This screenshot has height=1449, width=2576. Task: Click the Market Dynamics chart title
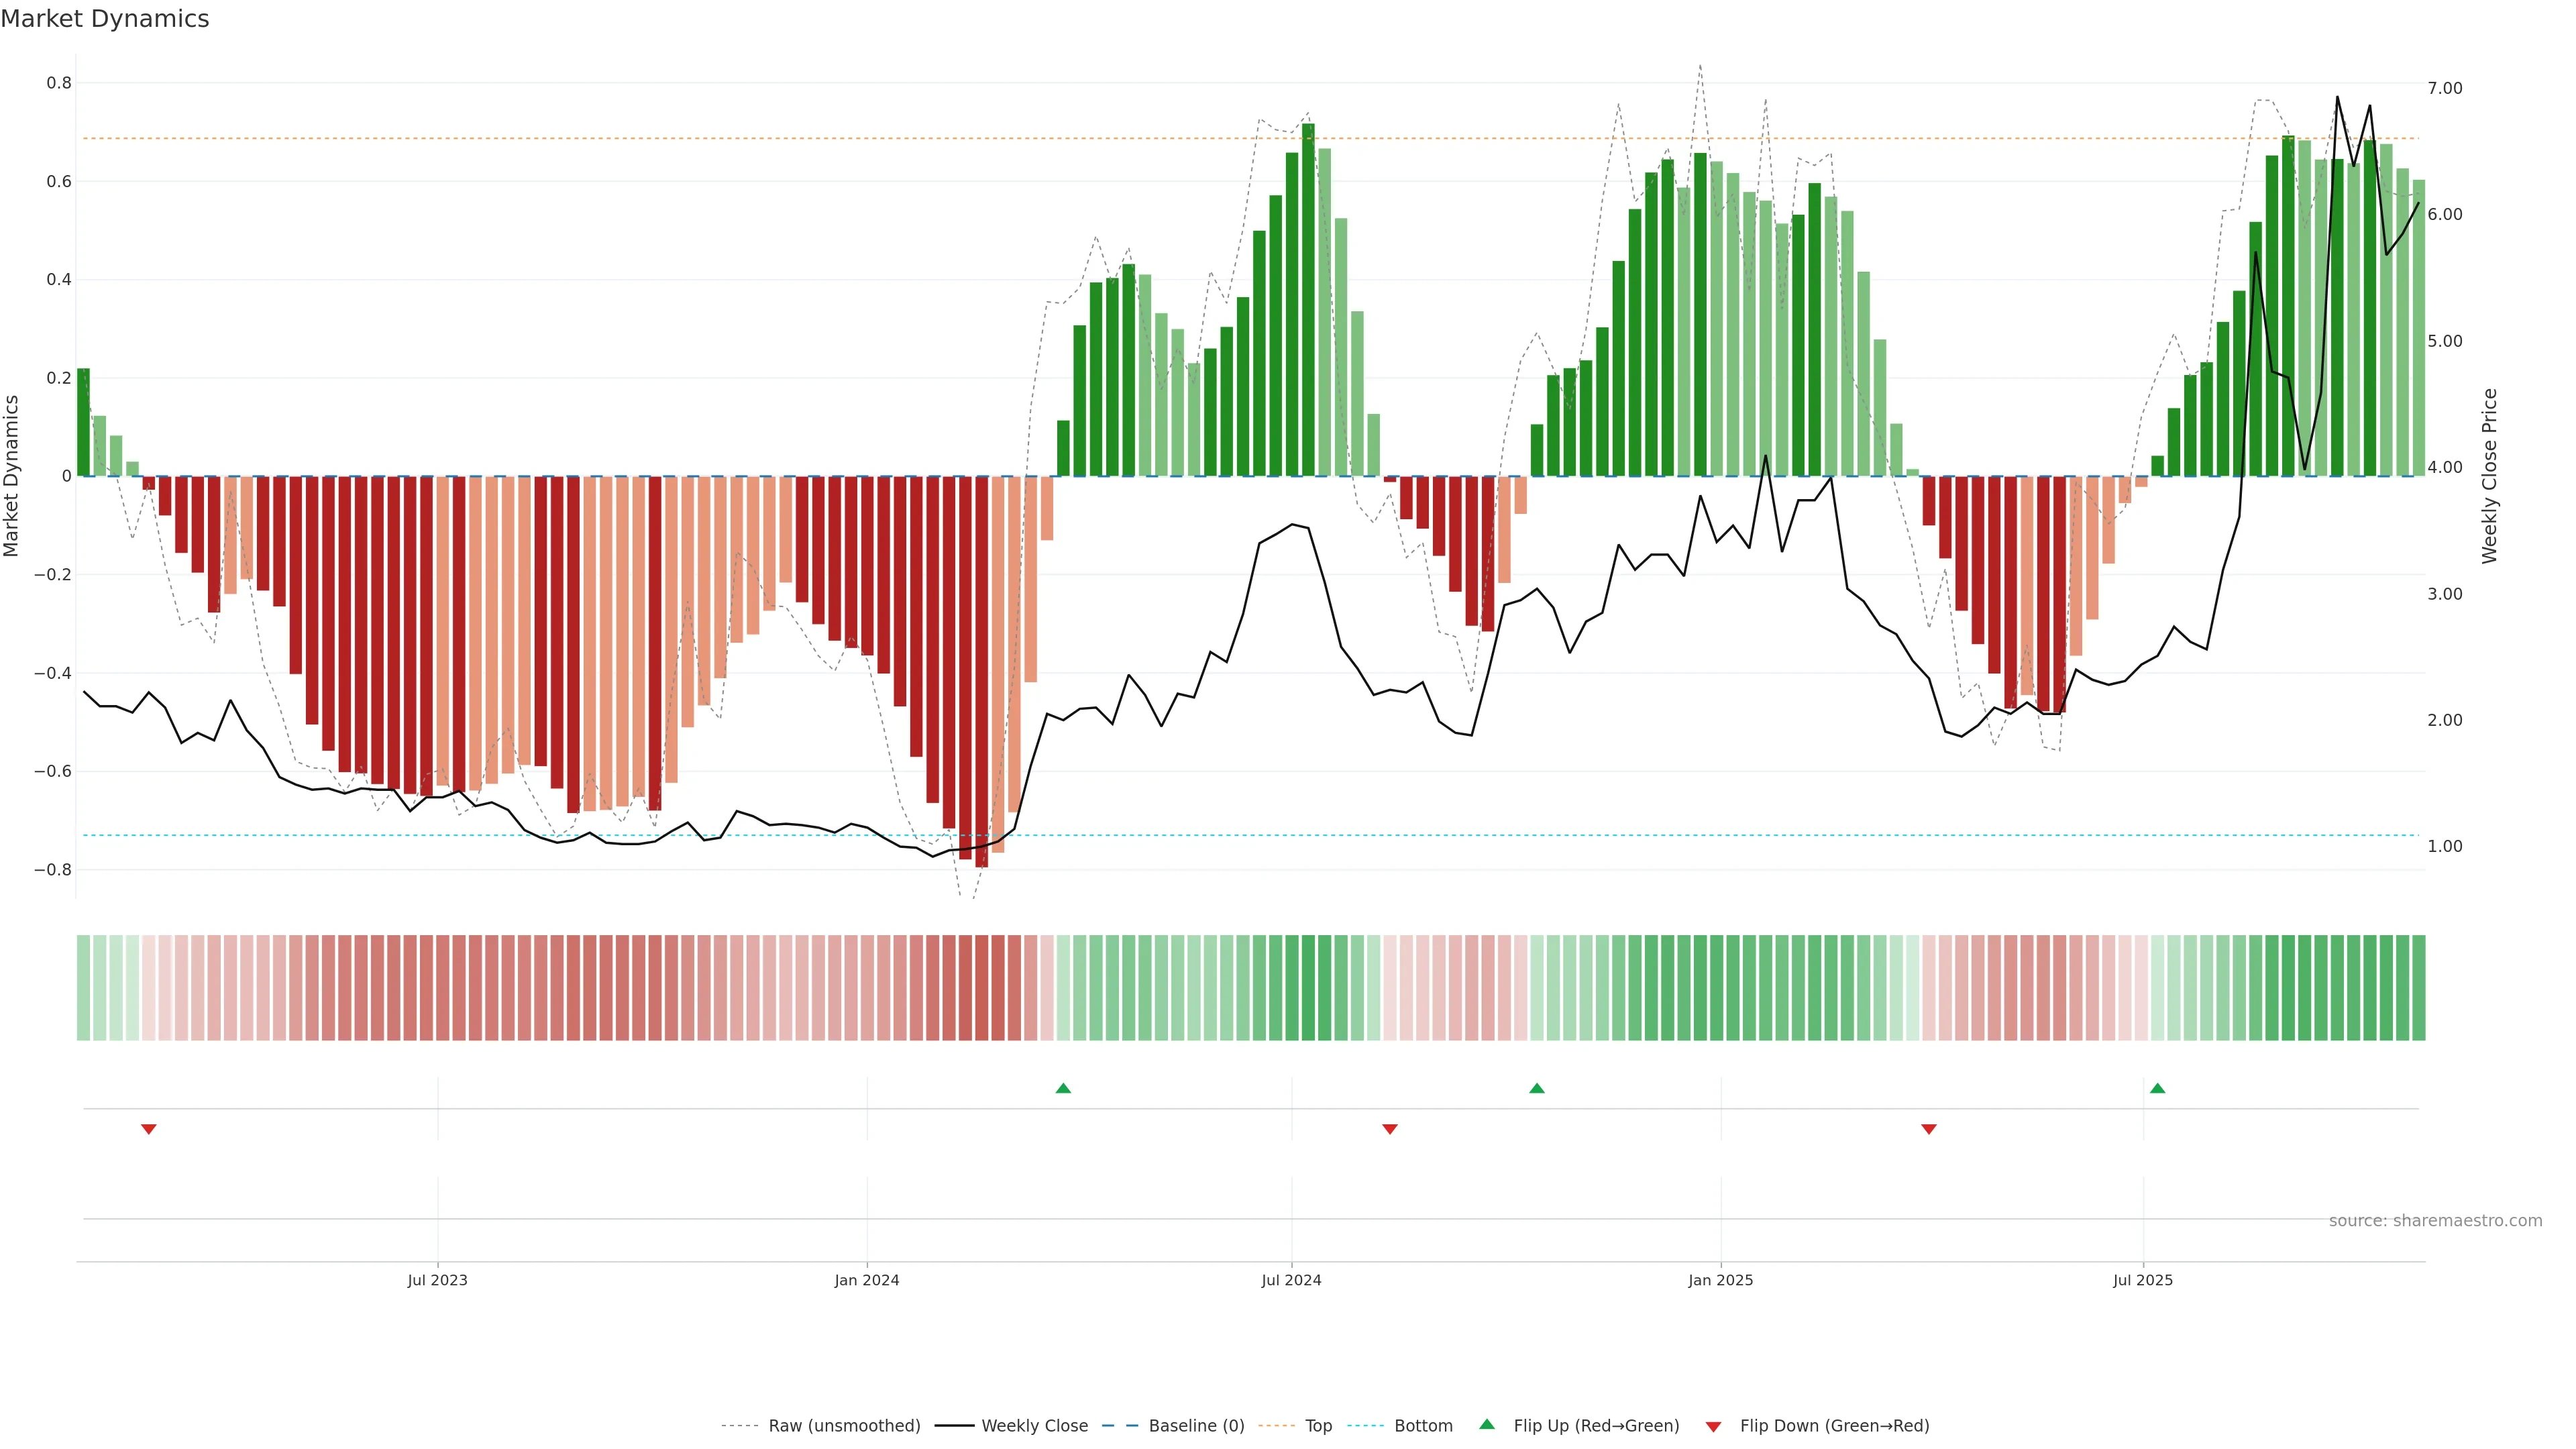(105, 19)
